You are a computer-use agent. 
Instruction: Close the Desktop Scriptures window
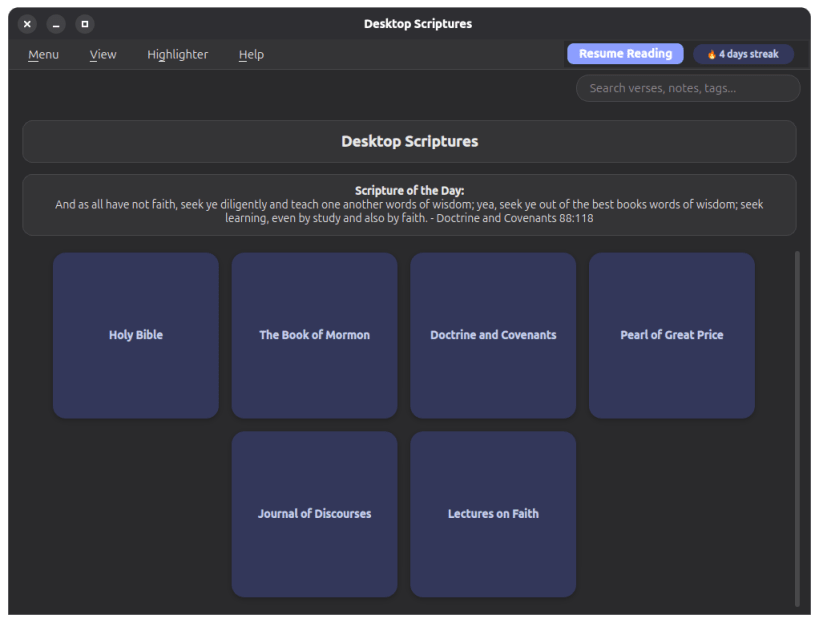27,24
